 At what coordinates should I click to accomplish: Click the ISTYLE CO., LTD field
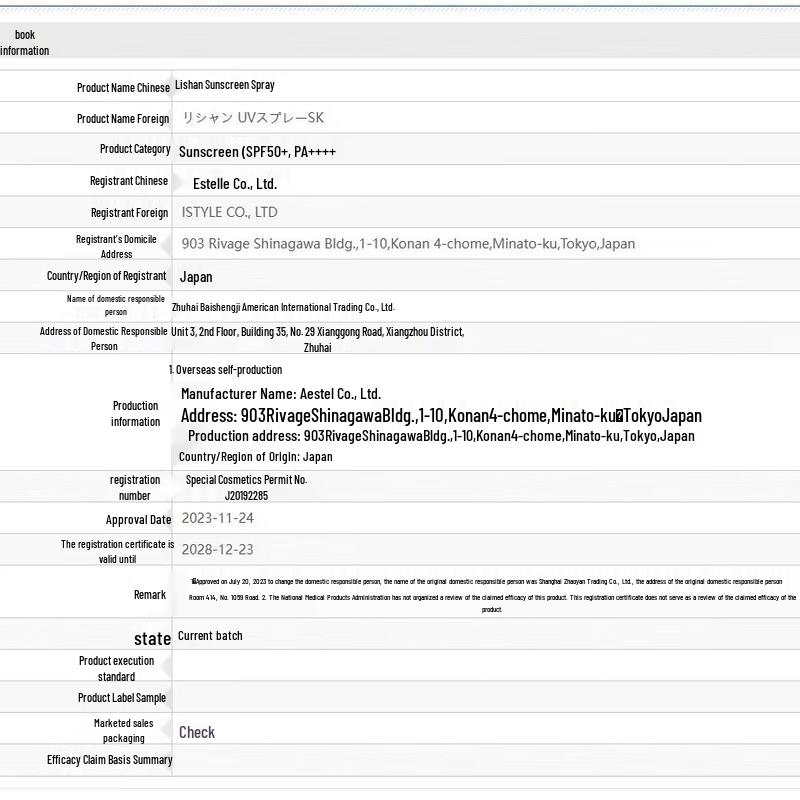230,212
